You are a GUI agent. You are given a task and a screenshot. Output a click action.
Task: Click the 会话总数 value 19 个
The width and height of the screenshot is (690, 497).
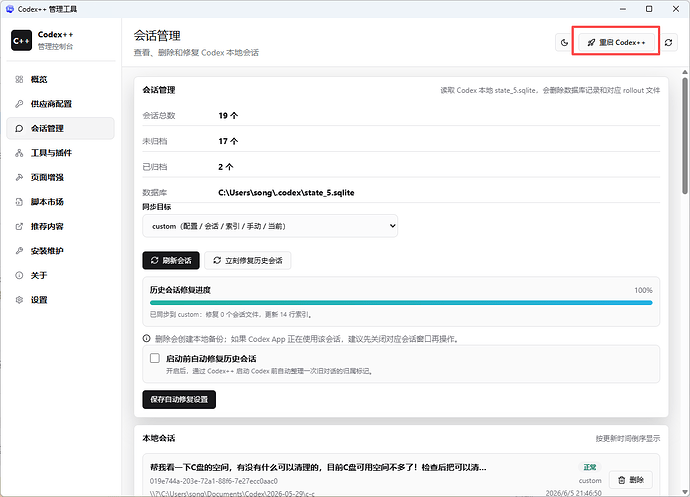[x=228, y=115]
